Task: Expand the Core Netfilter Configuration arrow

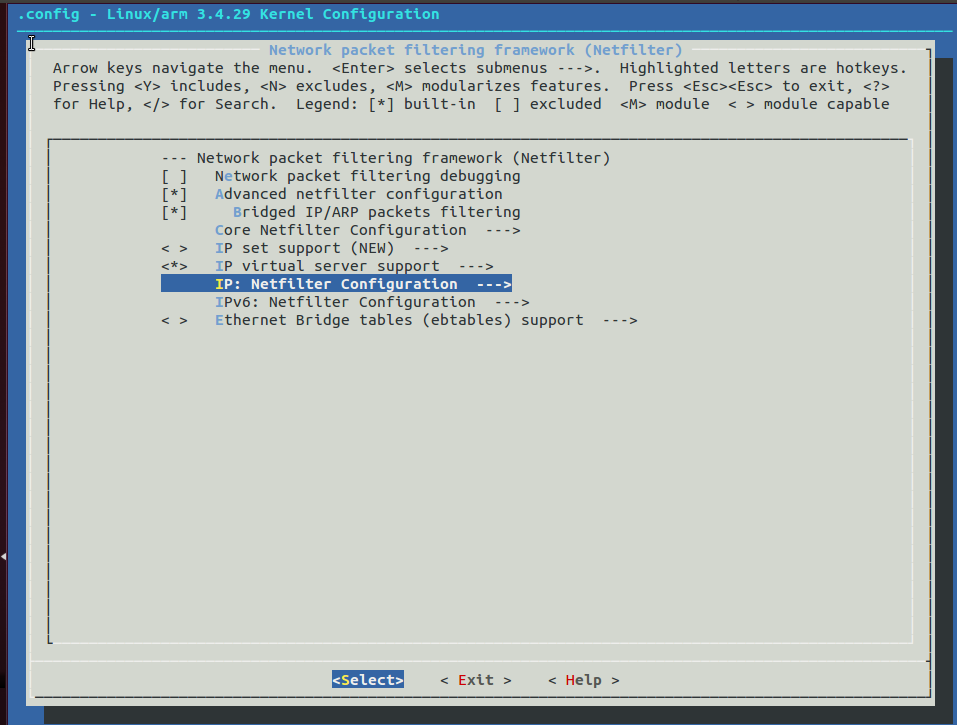Action: pyautogui.click(x=503, y=231)
